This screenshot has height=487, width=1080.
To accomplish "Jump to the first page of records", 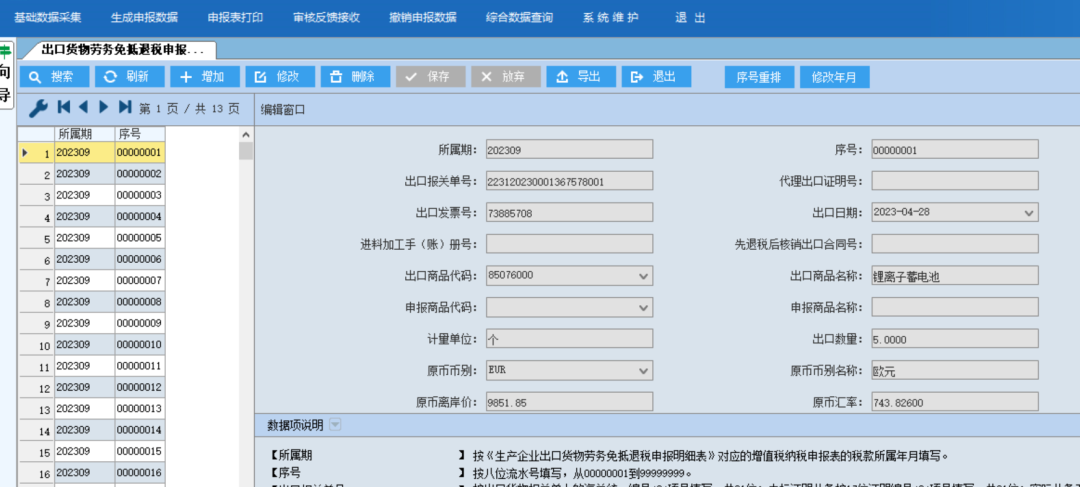I will pyautogui.click(x=64, y=107).
